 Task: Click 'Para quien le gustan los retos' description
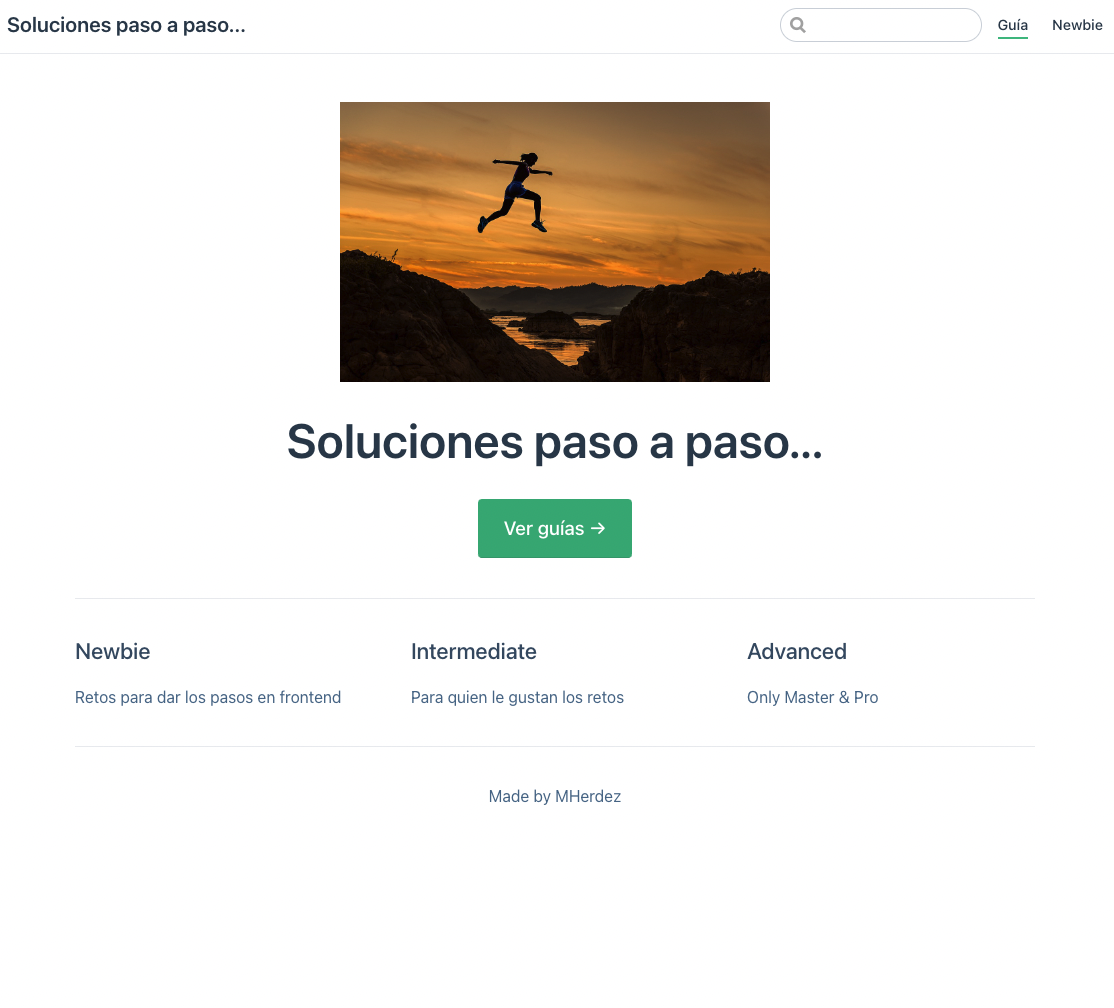pos(517,697)
